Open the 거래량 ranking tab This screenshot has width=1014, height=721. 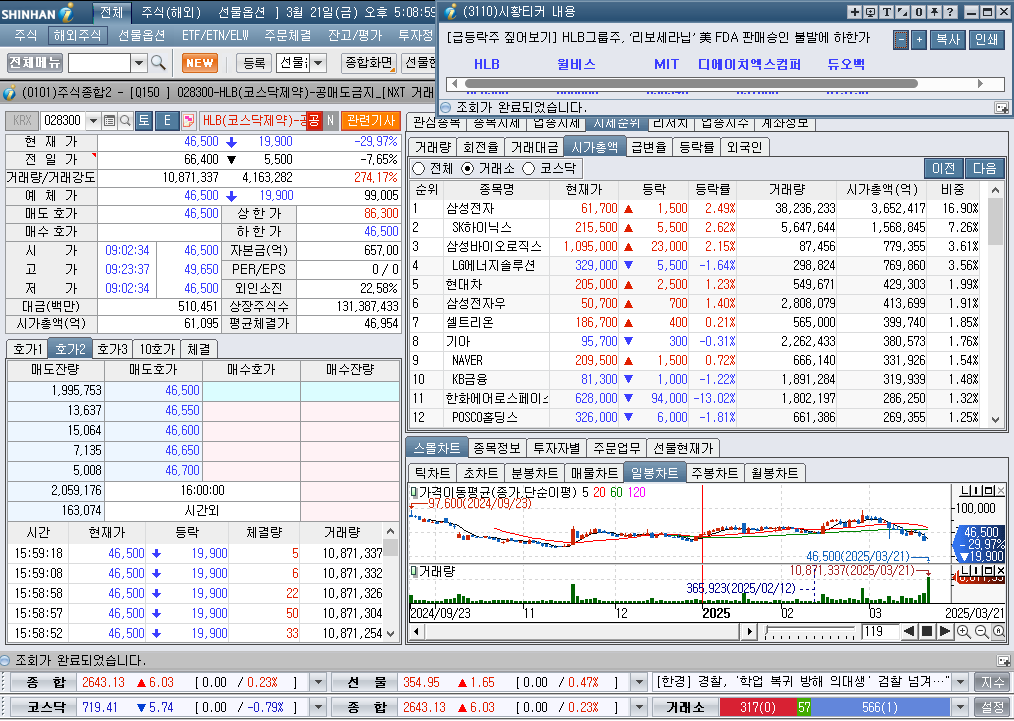(x=433, y=147)
